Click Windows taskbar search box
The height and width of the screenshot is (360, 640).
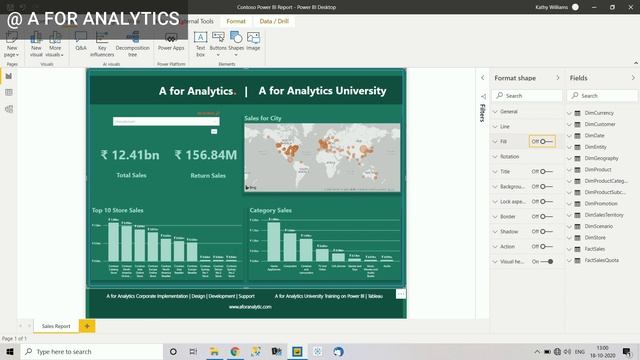click(92, 351)
